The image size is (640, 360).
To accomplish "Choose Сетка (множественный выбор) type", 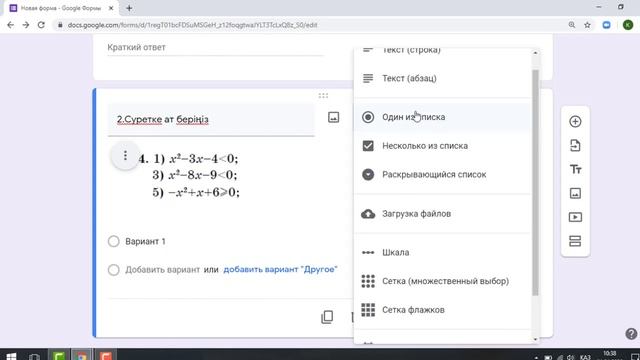I will 442,281.
